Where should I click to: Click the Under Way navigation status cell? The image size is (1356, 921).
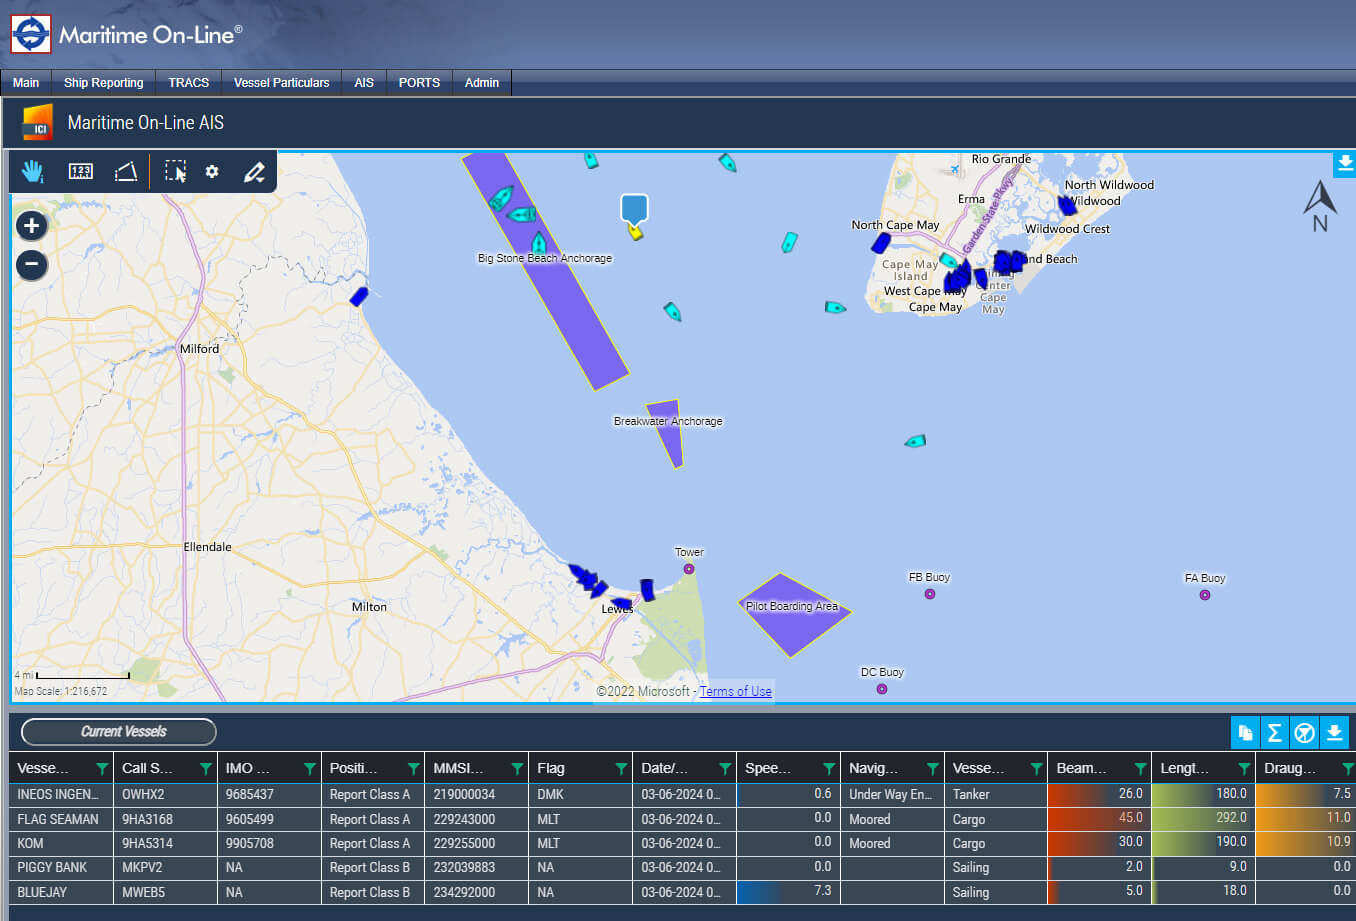click(x=892, y=795)
